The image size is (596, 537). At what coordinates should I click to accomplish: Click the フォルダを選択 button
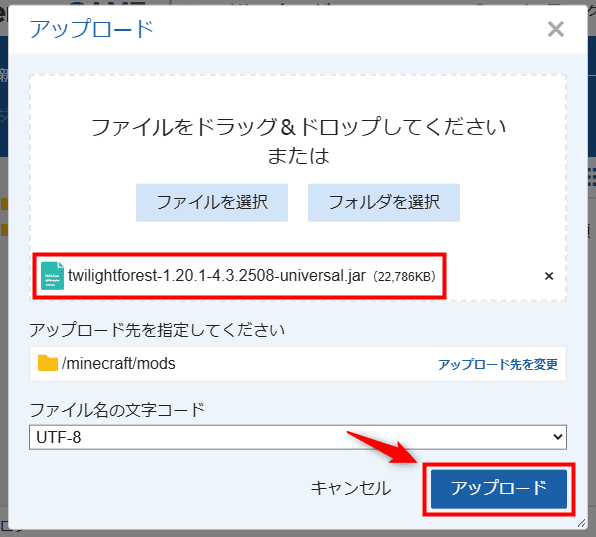point(384,202)
